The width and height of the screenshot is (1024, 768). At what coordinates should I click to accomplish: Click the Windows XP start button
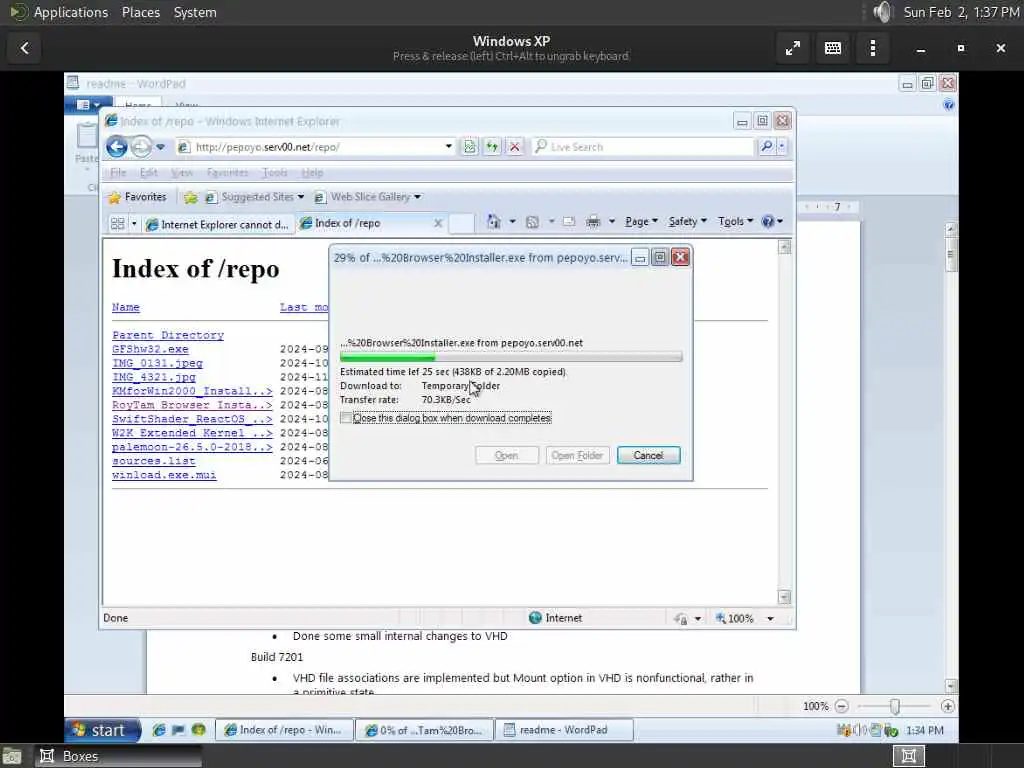[x=103, y=730]
